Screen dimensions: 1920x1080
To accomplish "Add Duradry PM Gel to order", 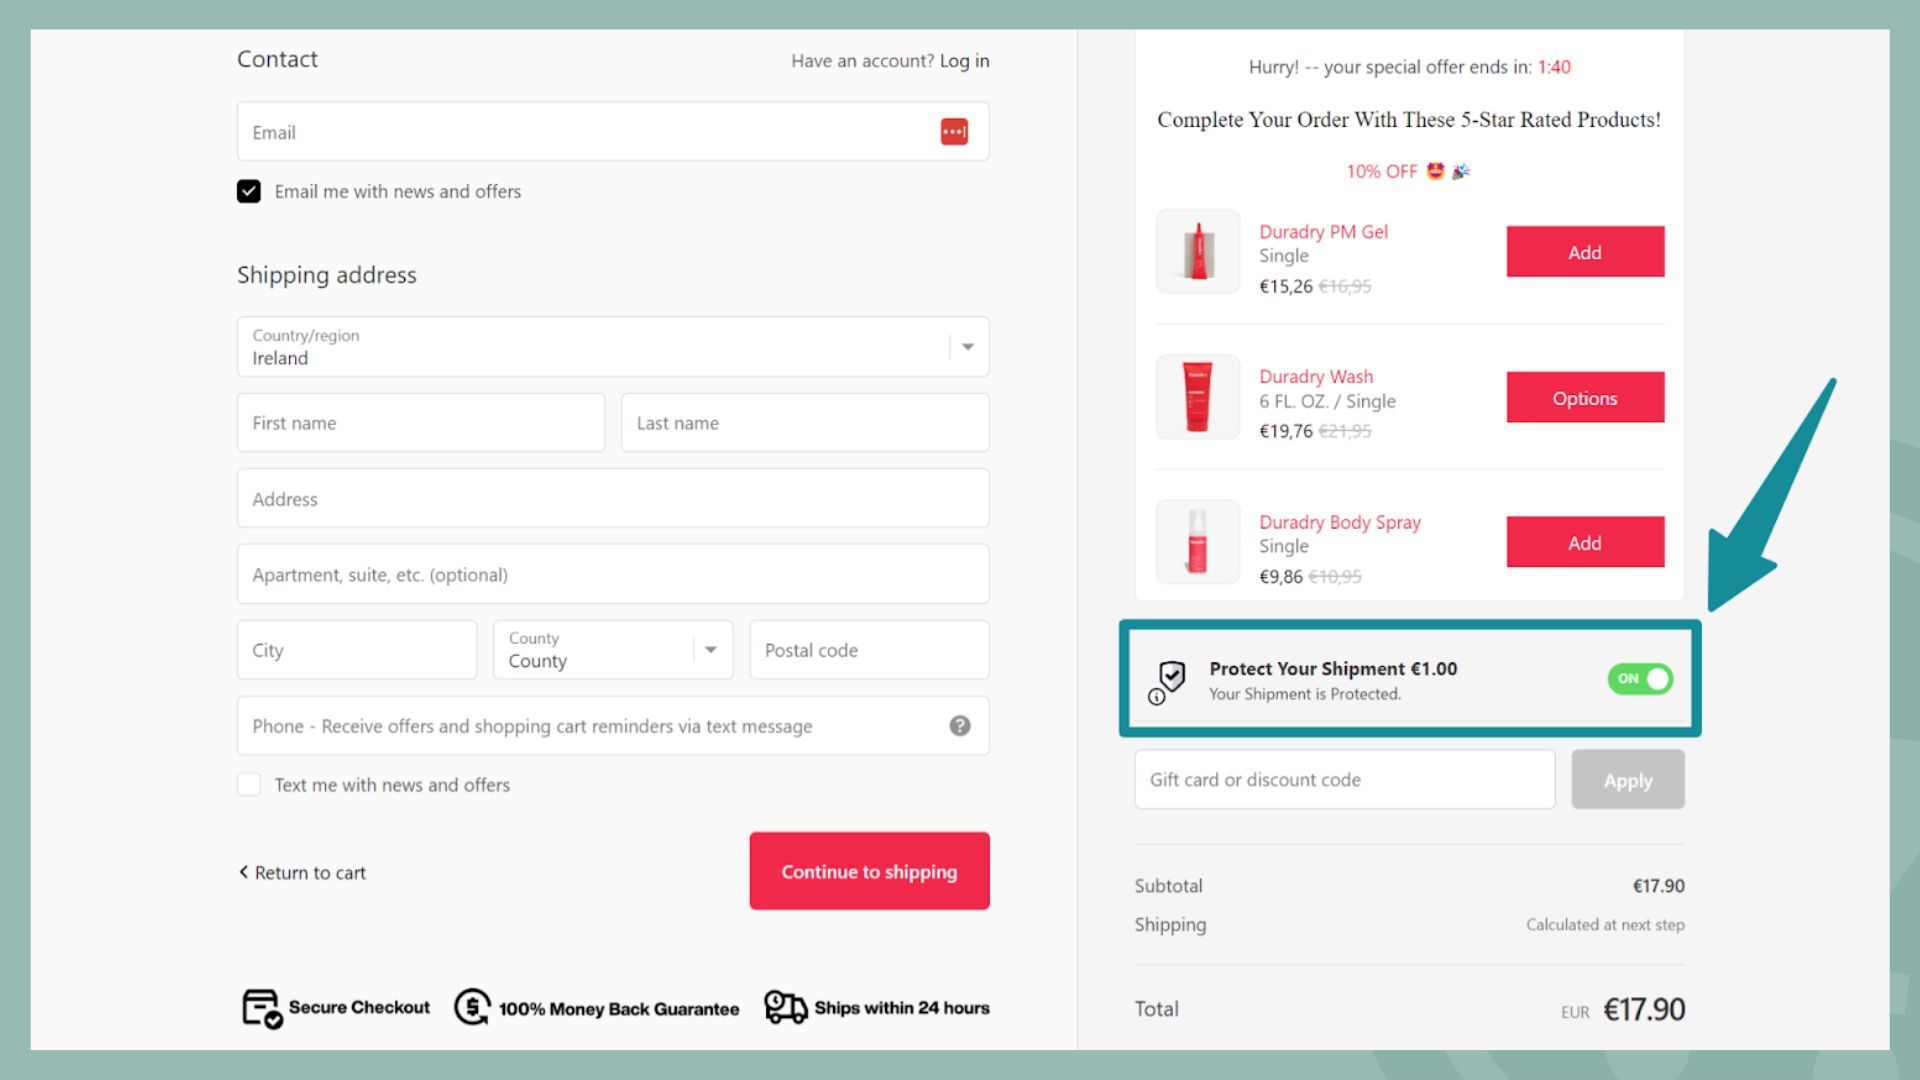I will click(x=1584, y=252).
